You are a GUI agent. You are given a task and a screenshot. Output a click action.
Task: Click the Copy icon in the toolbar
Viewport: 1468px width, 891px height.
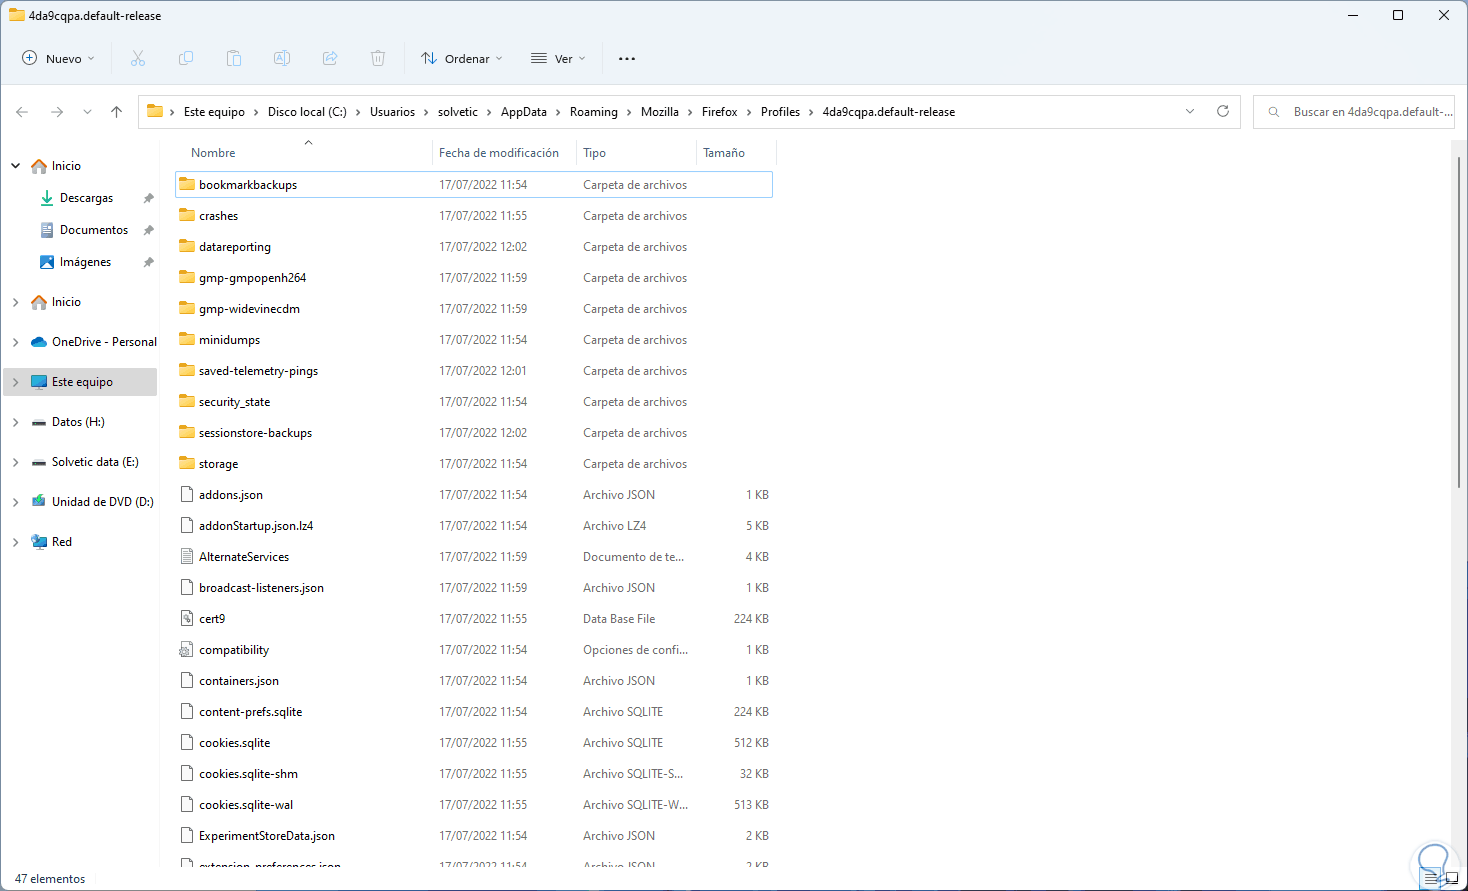point(186,59)
